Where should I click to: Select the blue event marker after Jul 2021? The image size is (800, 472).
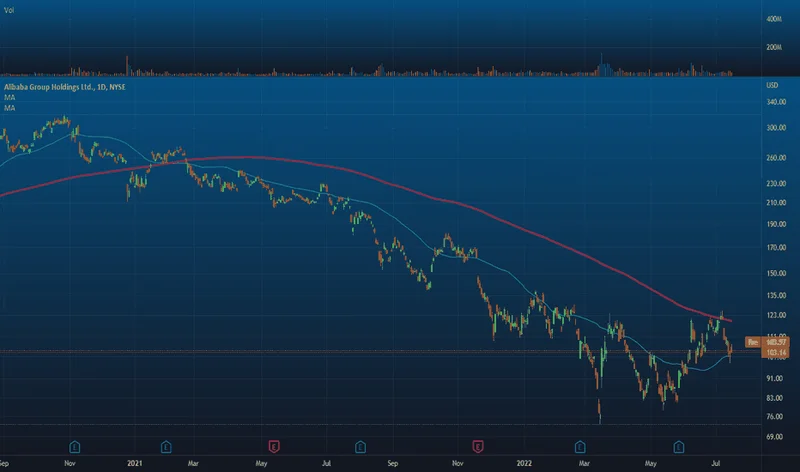click(360, 444)
